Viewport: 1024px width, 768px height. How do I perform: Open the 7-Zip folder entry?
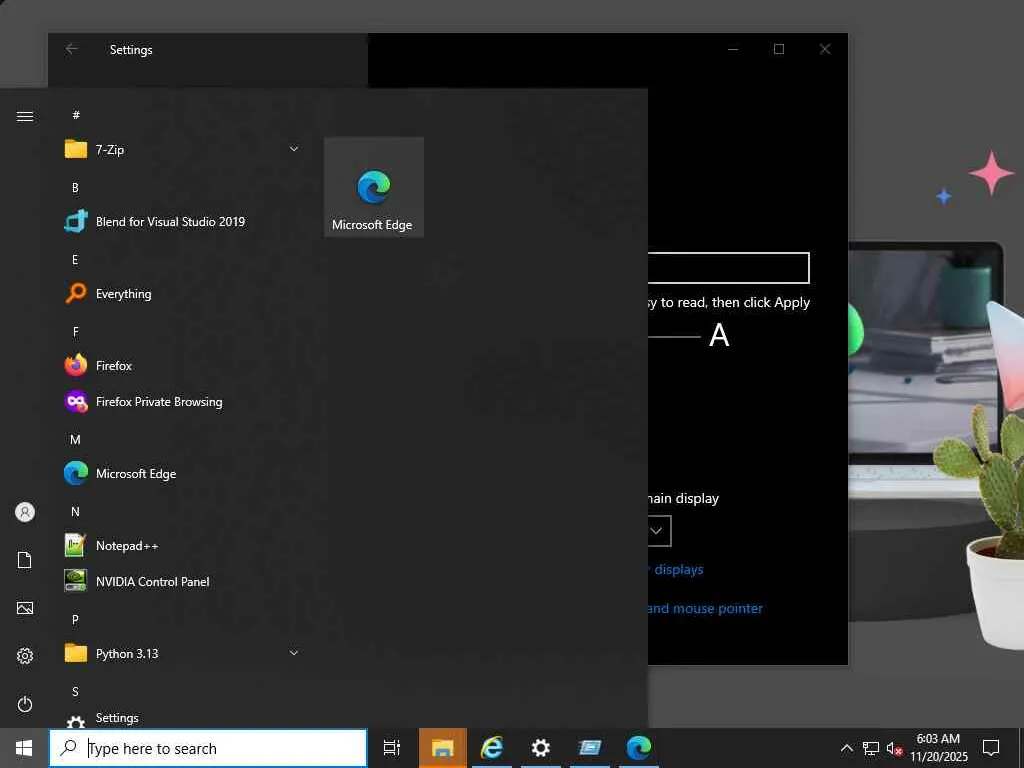pyautogui.click(x=182, y=150)
